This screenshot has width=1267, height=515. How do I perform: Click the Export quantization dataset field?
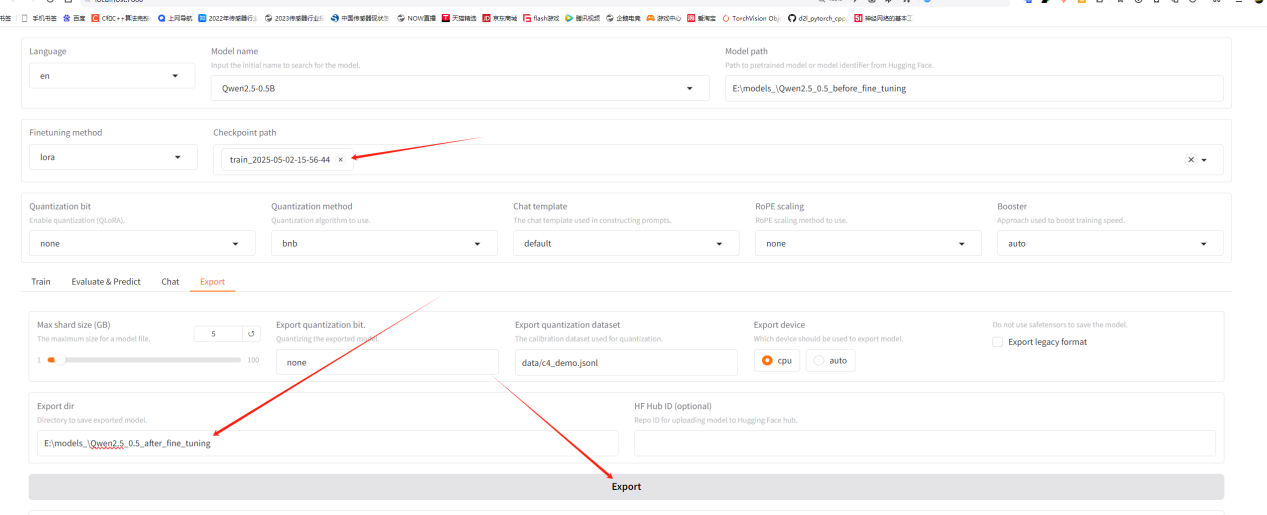tap(625, 362)
